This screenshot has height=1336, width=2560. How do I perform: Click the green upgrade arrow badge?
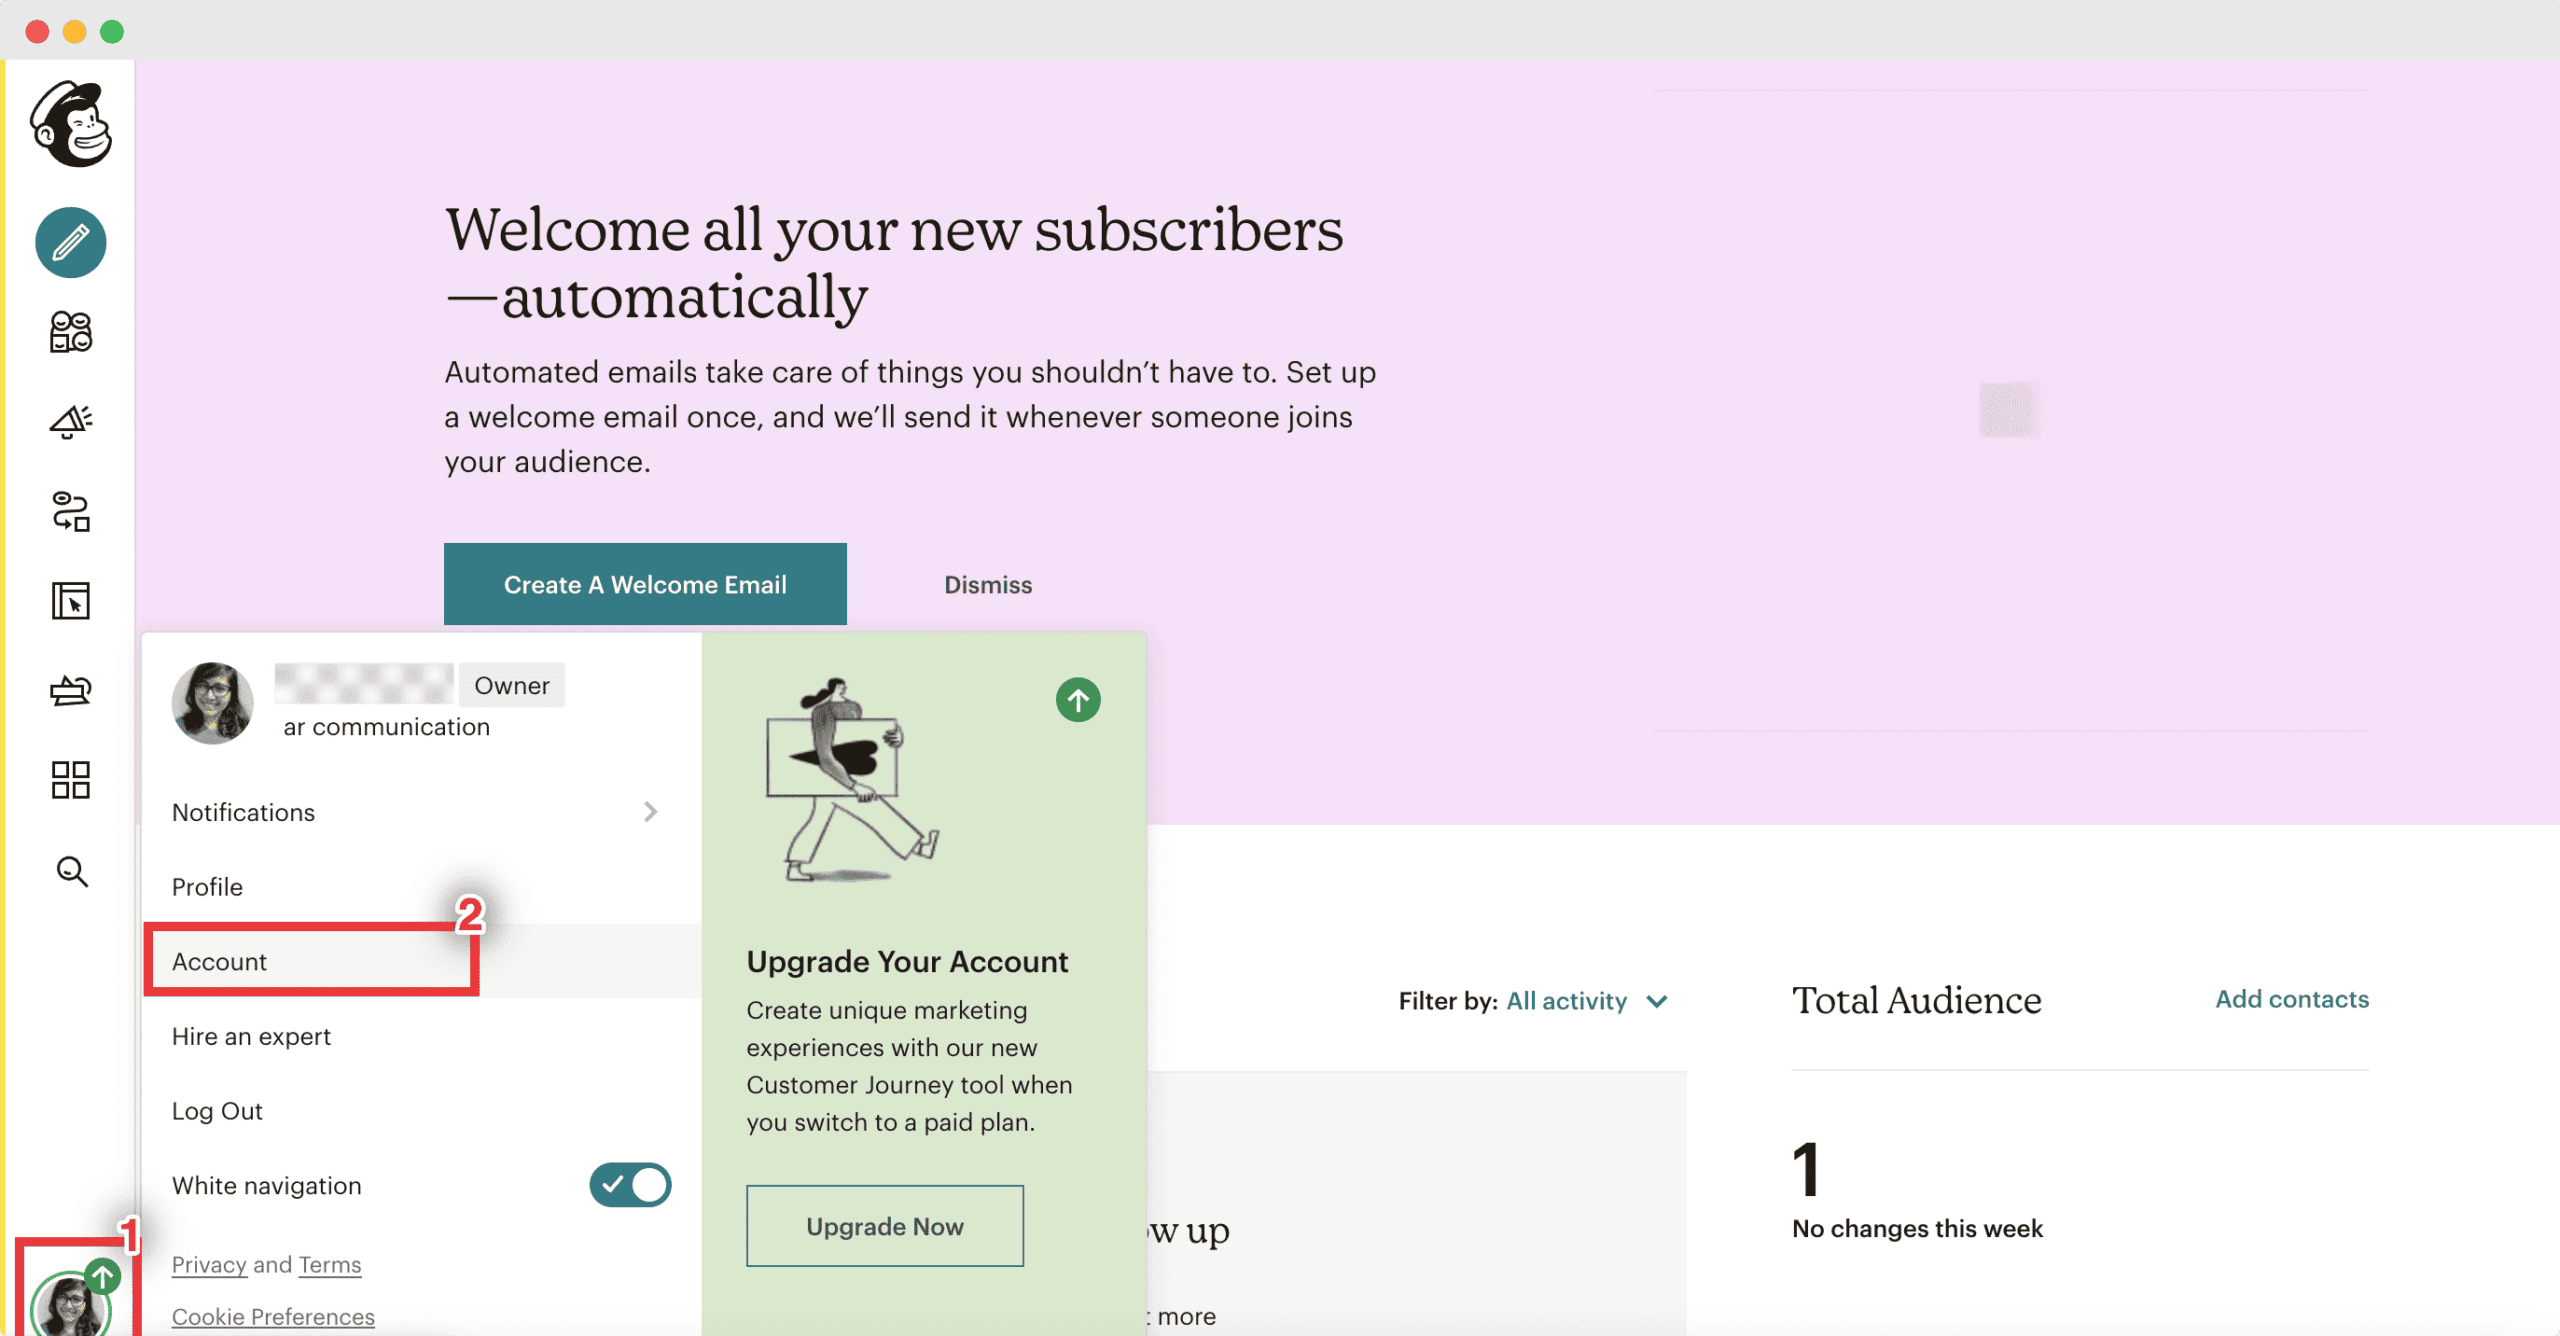click(x=103, y=1275)
